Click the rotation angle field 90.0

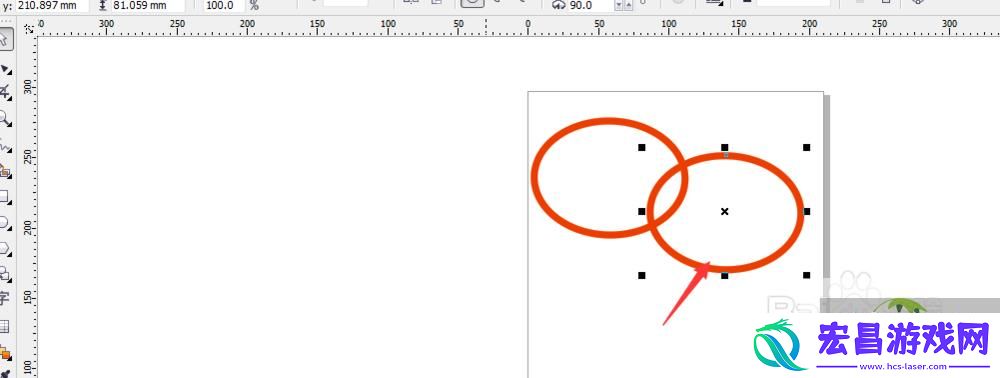591,6
